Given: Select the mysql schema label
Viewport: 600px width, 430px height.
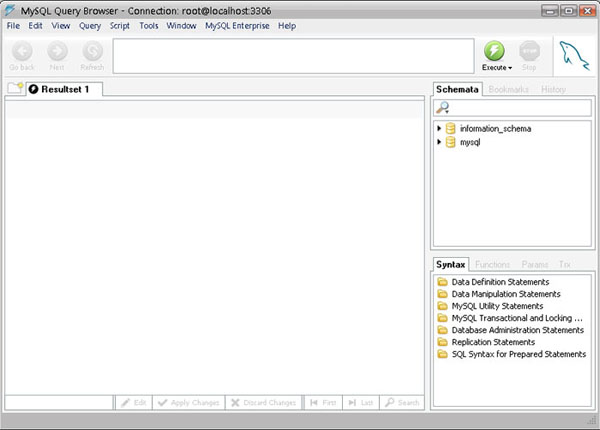Looking at the screenshot, I should point(470,142).
